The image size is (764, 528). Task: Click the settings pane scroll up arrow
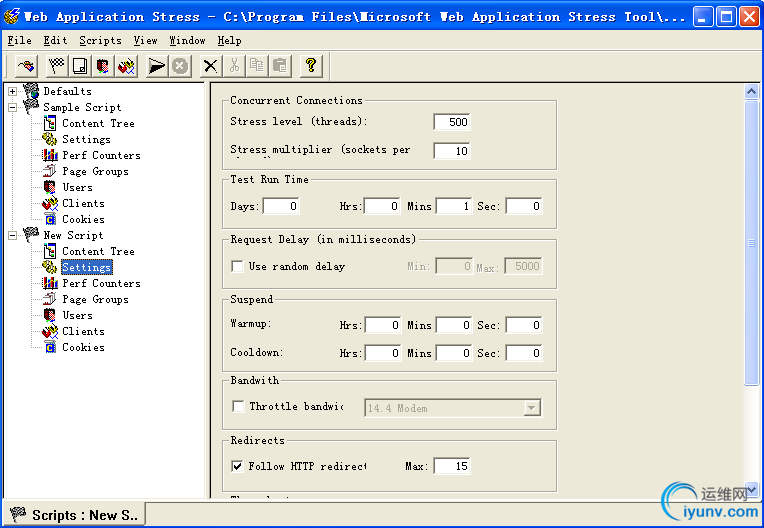tap(751, 92)
